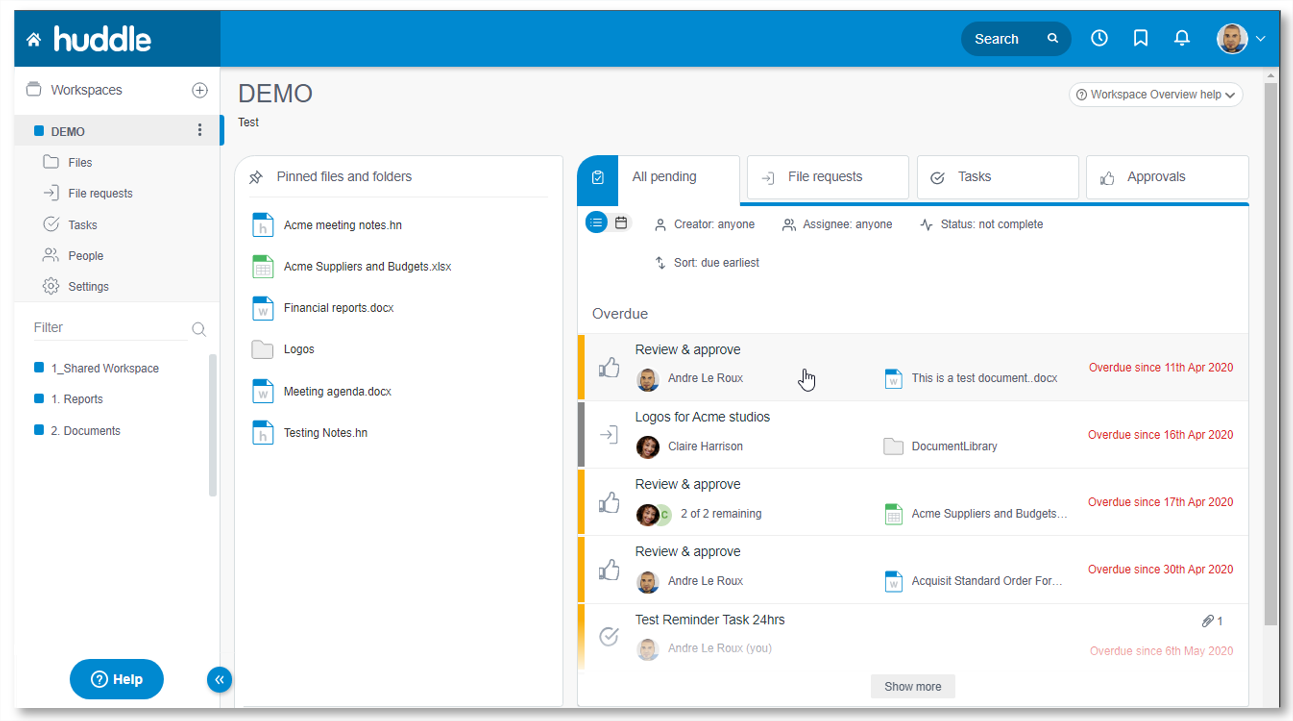Image resolution: width=1293 pixels, height=721 pixels.
Task: Click thumbs-up icon on 17th Apr approval
Action: (x=609, y=502)
